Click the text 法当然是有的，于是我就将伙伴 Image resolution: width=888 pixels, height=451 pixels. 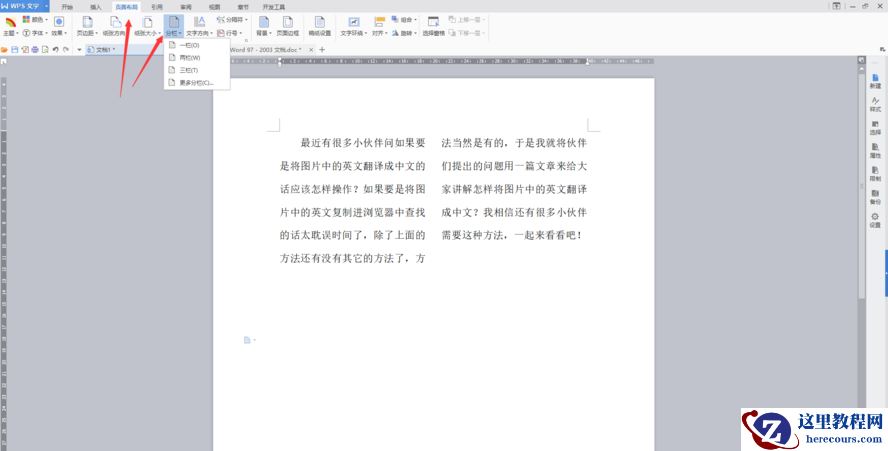coord(514,143)
